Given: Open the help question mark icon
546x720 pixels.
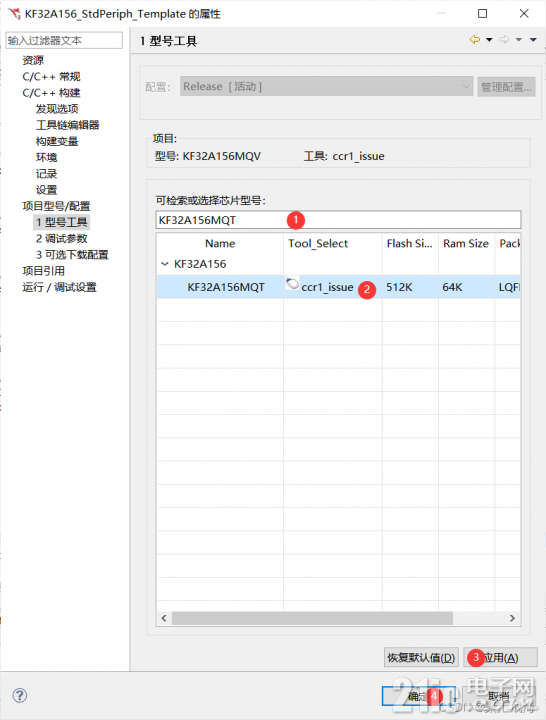Looking at the screenshot, I should pyautogui.click(x=20, y=695).
